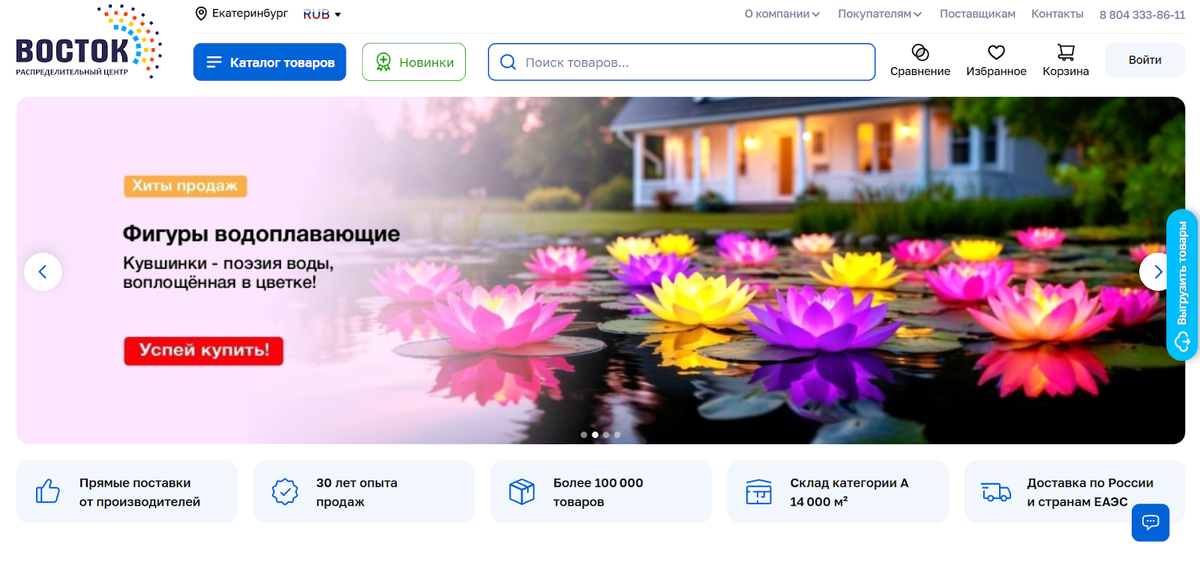Screen dimensions: 1200x565
Task: Click the Новинки button
Action: [414, 62]
